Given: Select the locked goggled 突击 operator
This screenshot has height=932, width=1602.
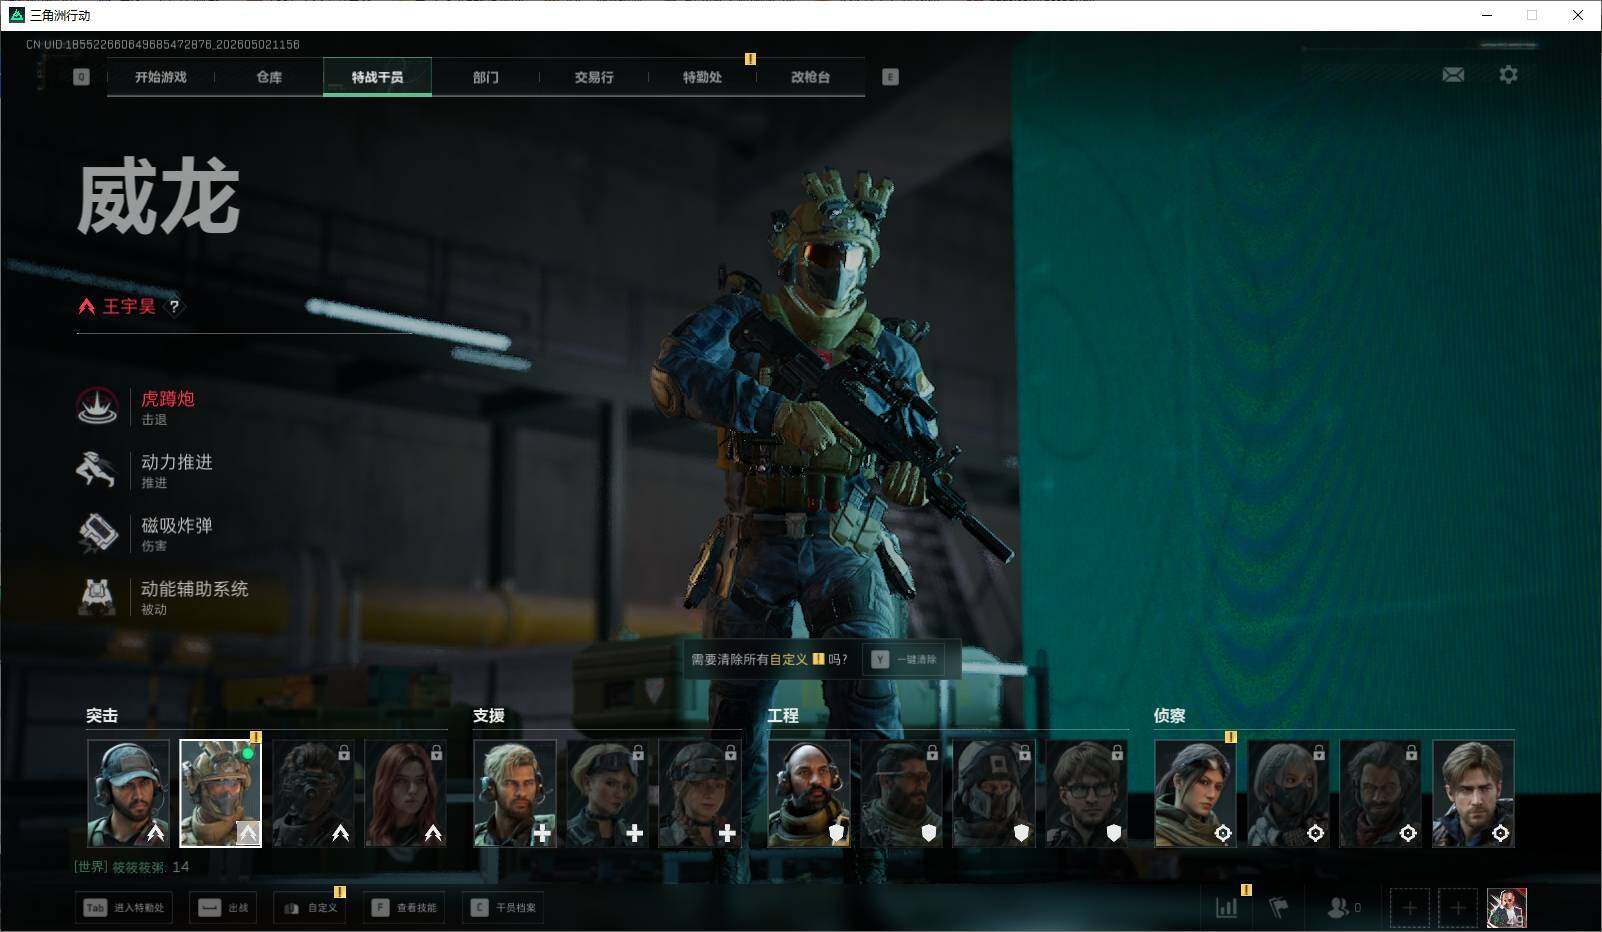Looking at the screenshot, I should click(x=313, y=793).
